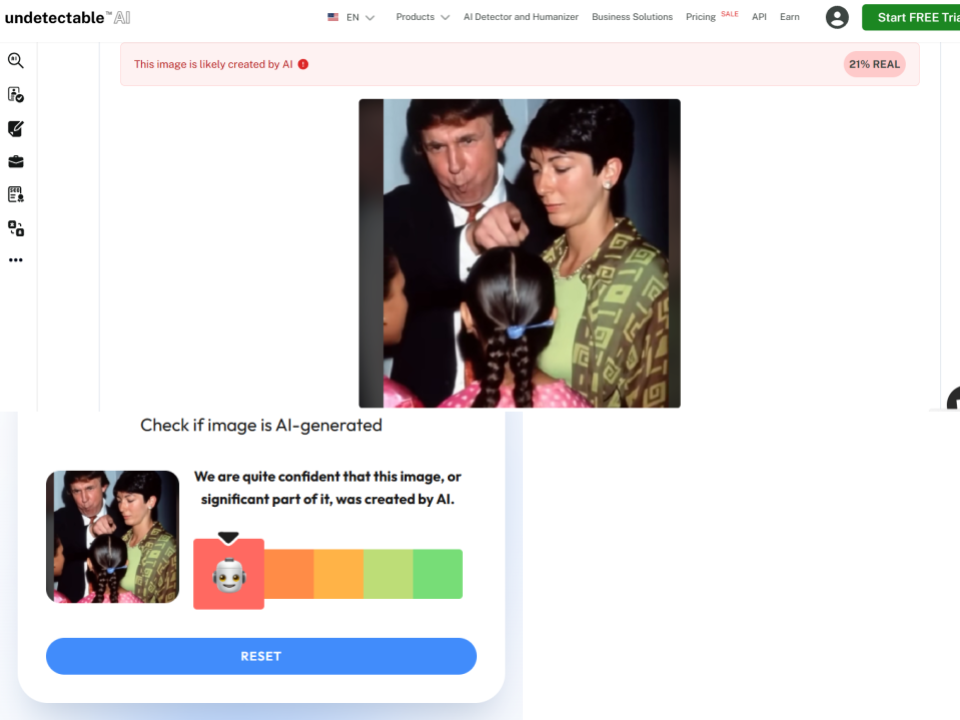Screen dimensions: 960x720
Task: Open AI Detector and Humanizer menu item
Action: coord(520,17)
